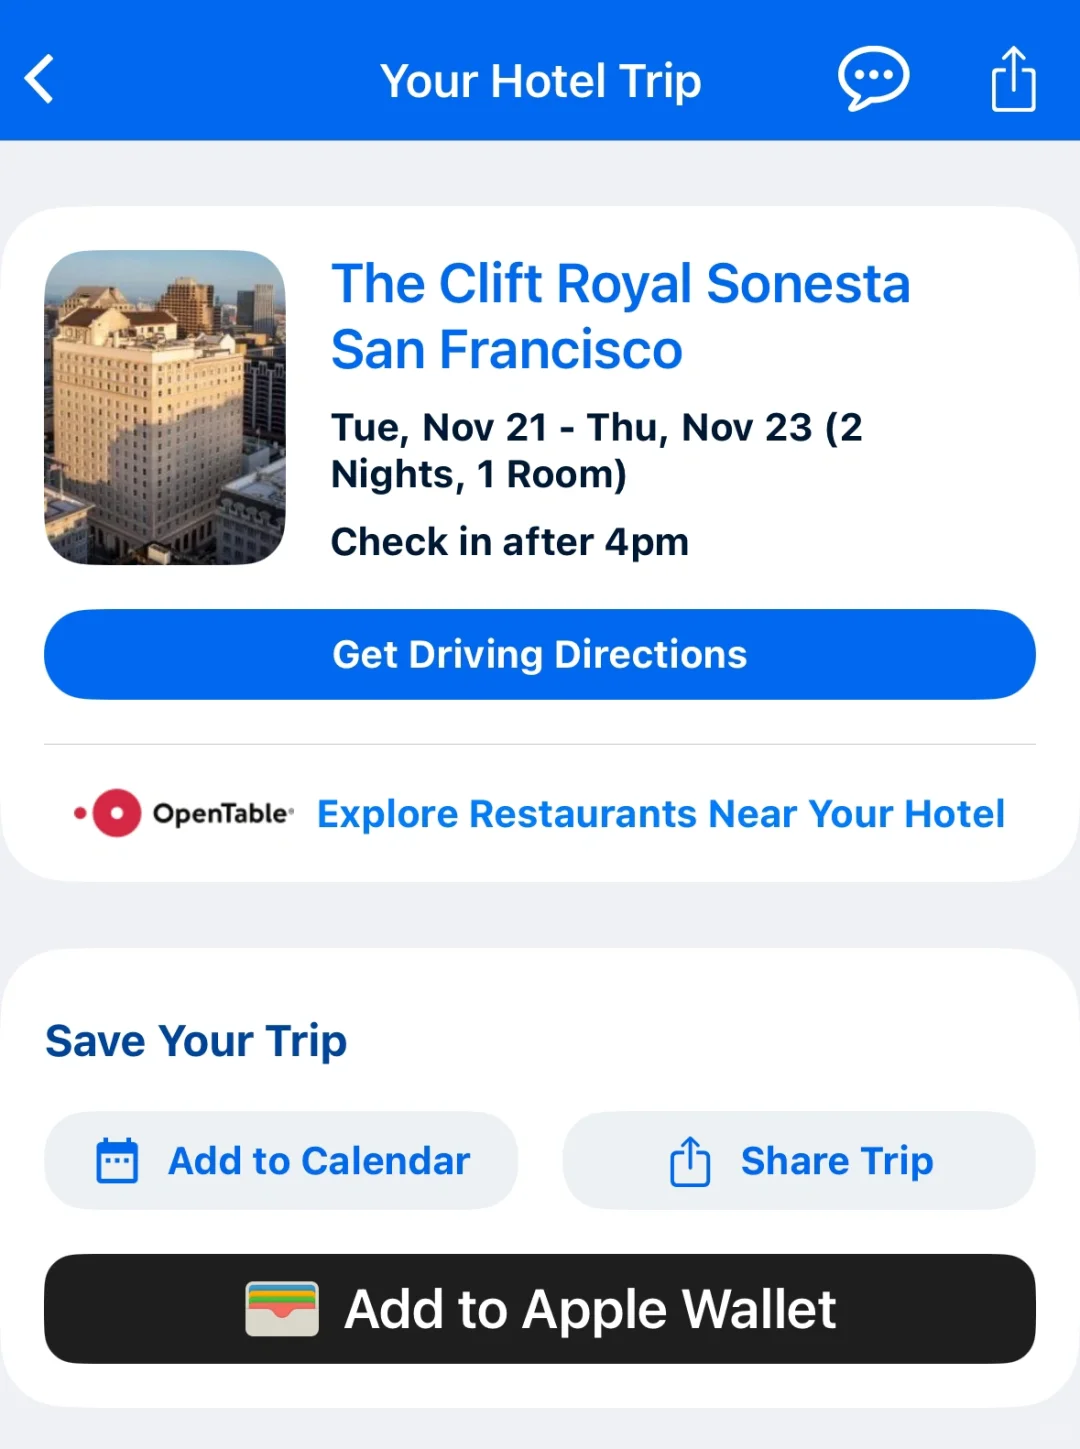This screenshot has width=1080, height=1449.
Task: Click the red OpenTable circle logo
Action: pos(116,813)
